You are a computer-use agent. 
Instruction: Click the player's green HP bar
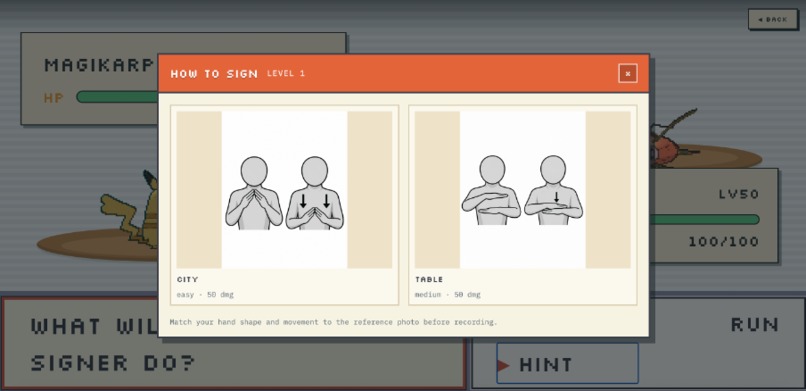pyautogui.click(x=704, y=219)
